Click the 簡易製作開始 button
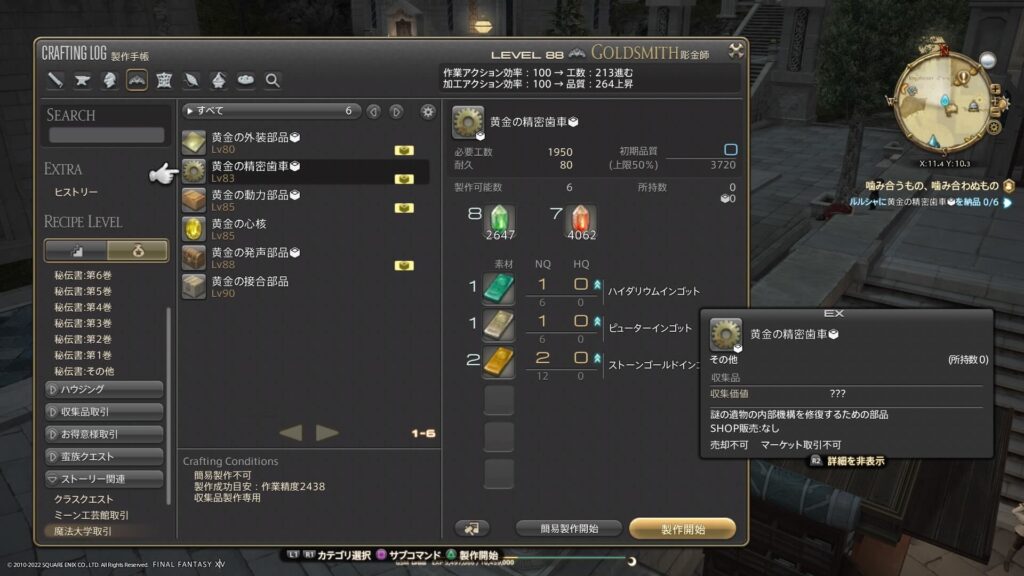The width and height of the screenshot is (1024, 576). point(569,528)
